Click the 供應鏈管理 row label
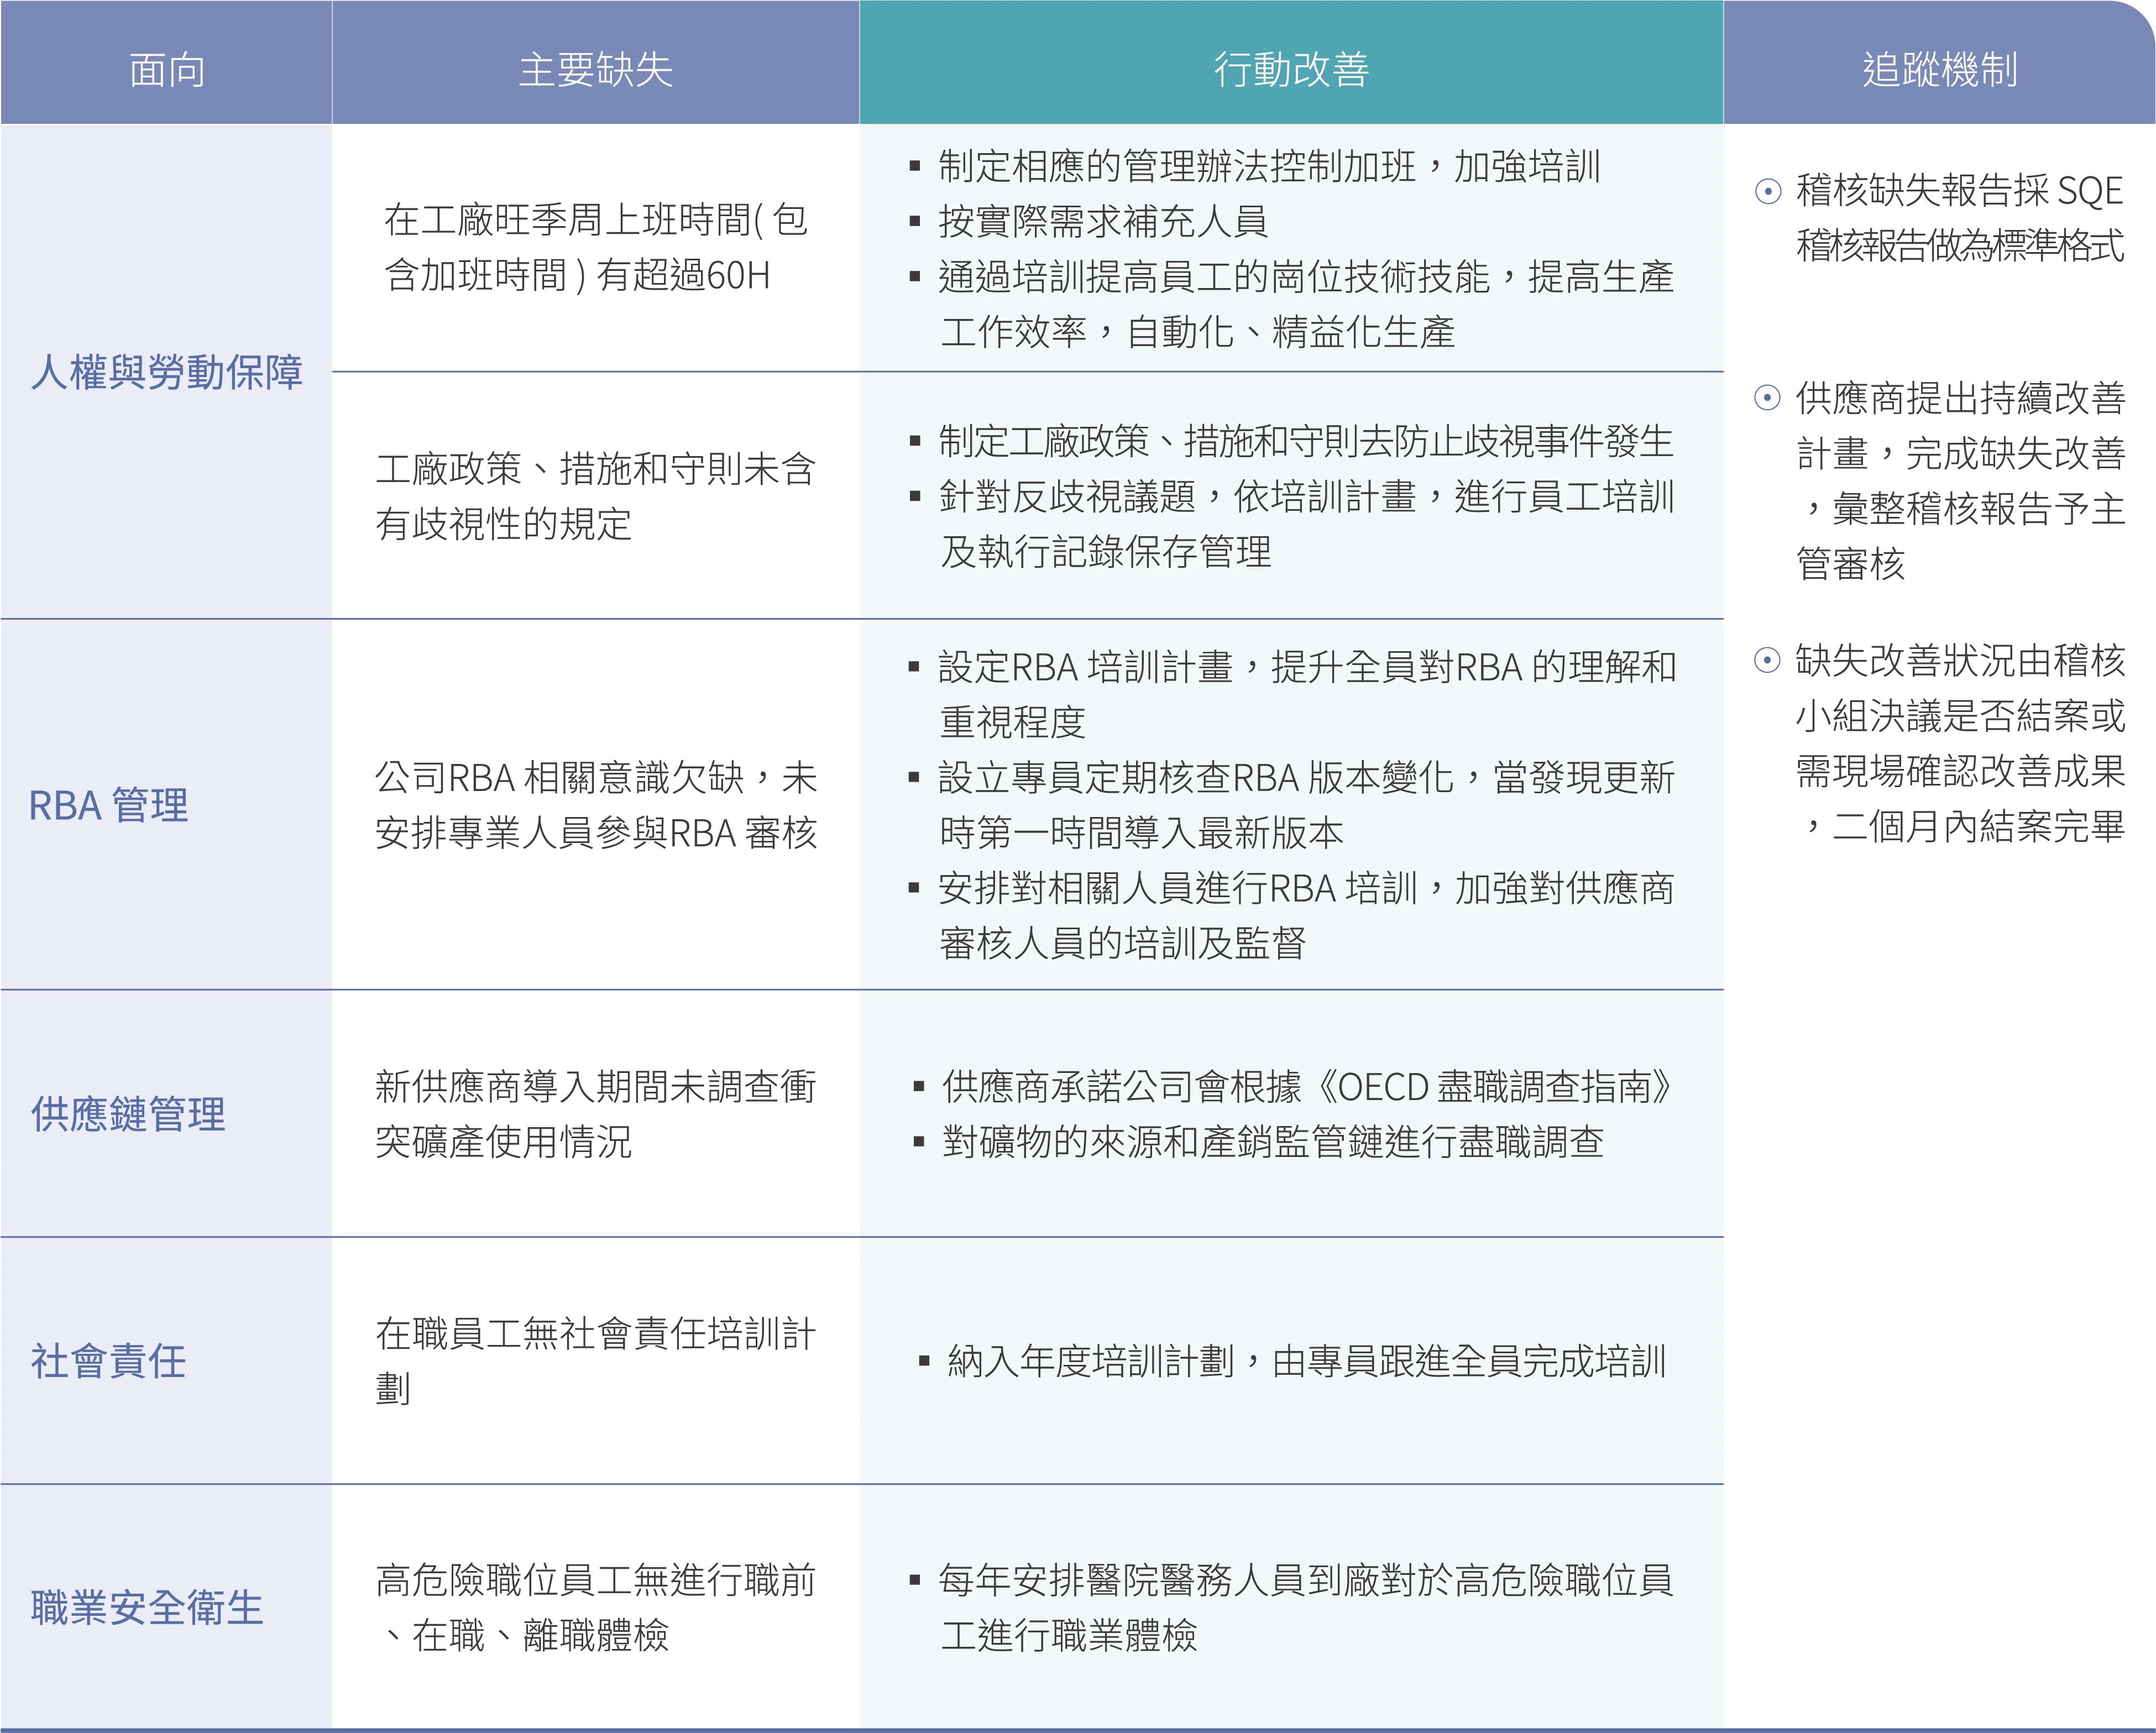Screen dimensions: 2156x1733 [129, 1114]
